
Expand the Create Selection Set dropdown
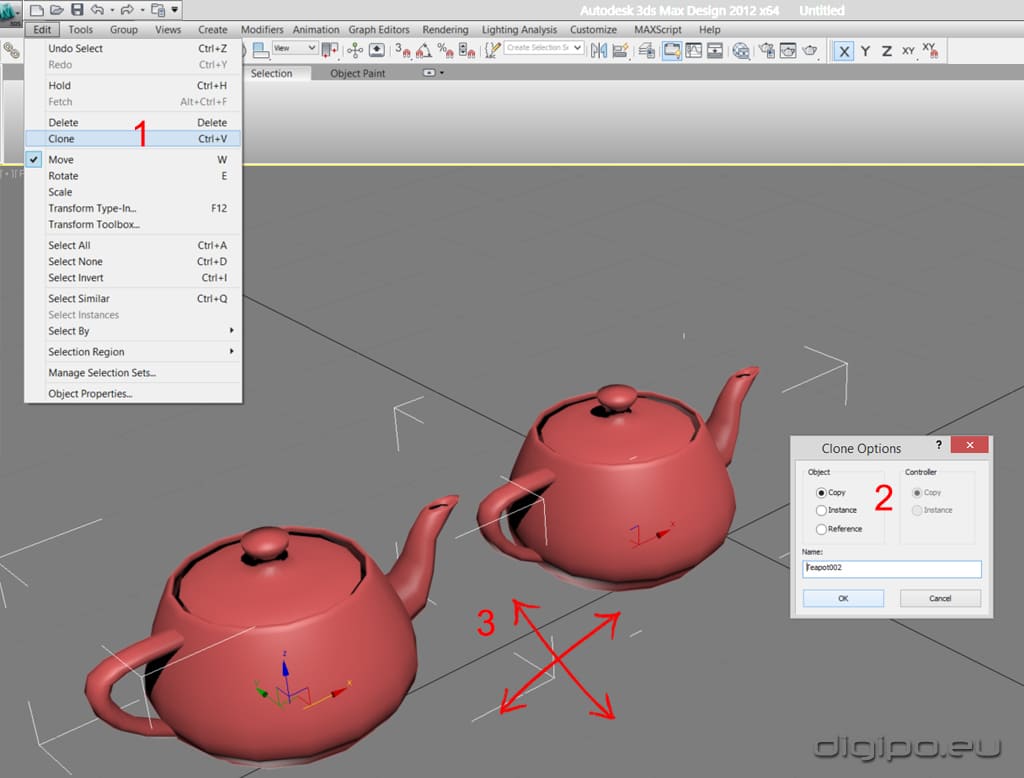coord(577,48)
